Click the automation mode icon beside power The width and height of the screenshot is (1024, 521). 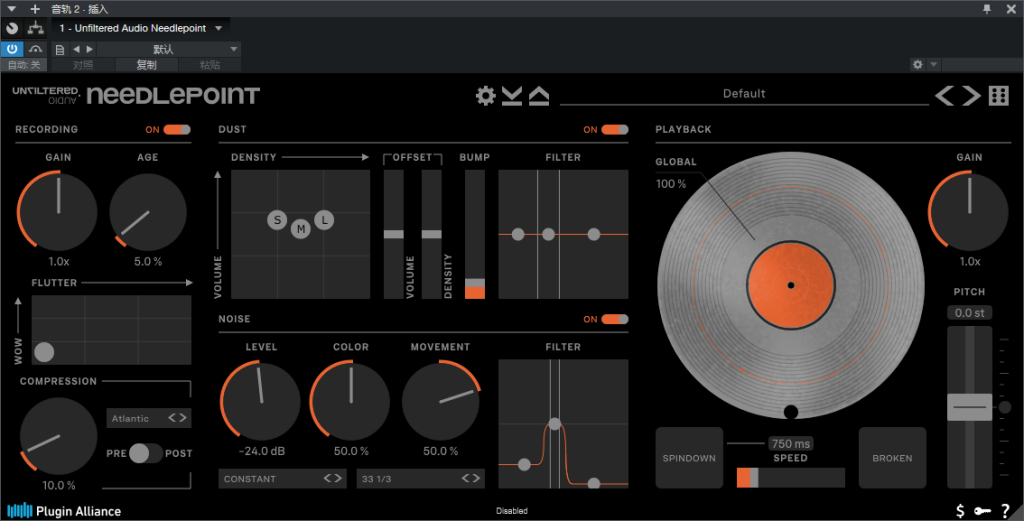(35, 49)
